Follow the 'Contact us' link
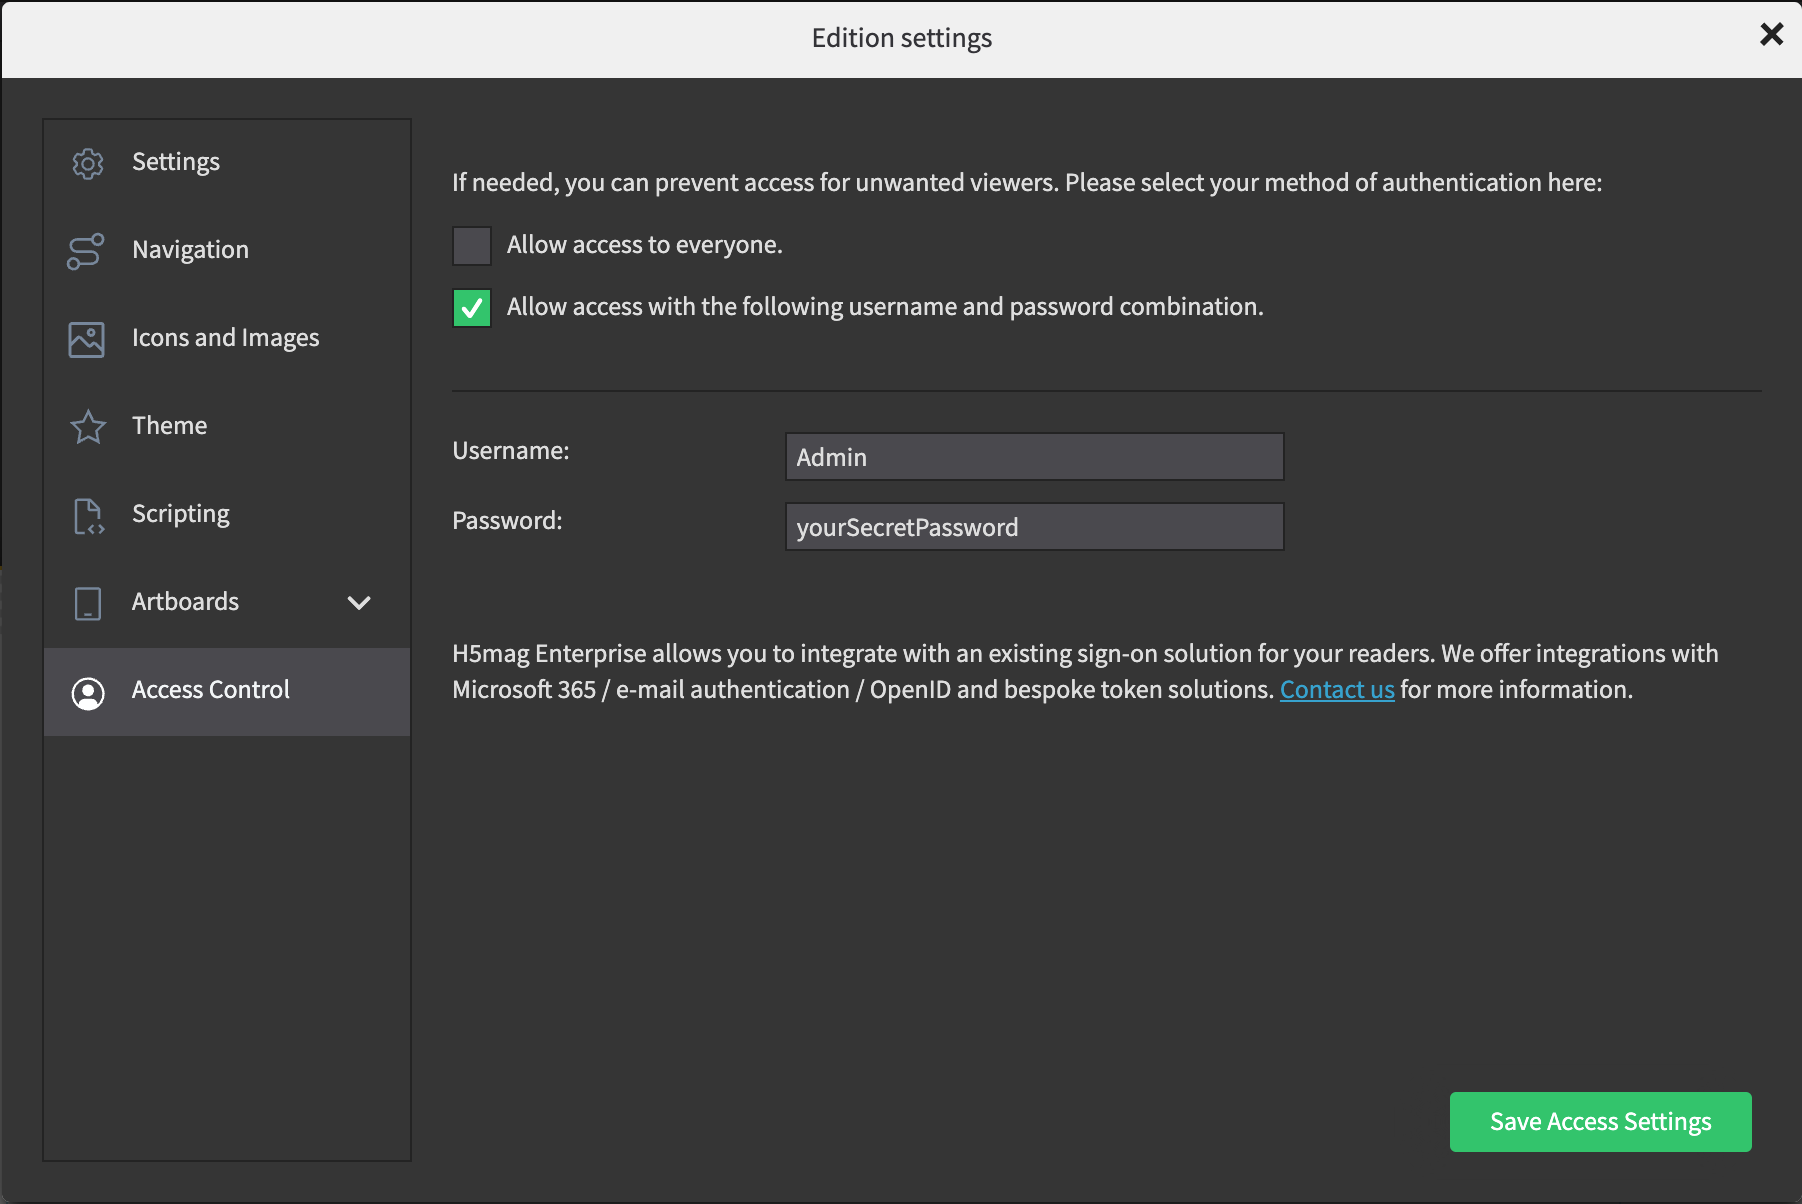Image resolution: width=1802 pixels, height=1204 pixels. tap(1336, 690)
